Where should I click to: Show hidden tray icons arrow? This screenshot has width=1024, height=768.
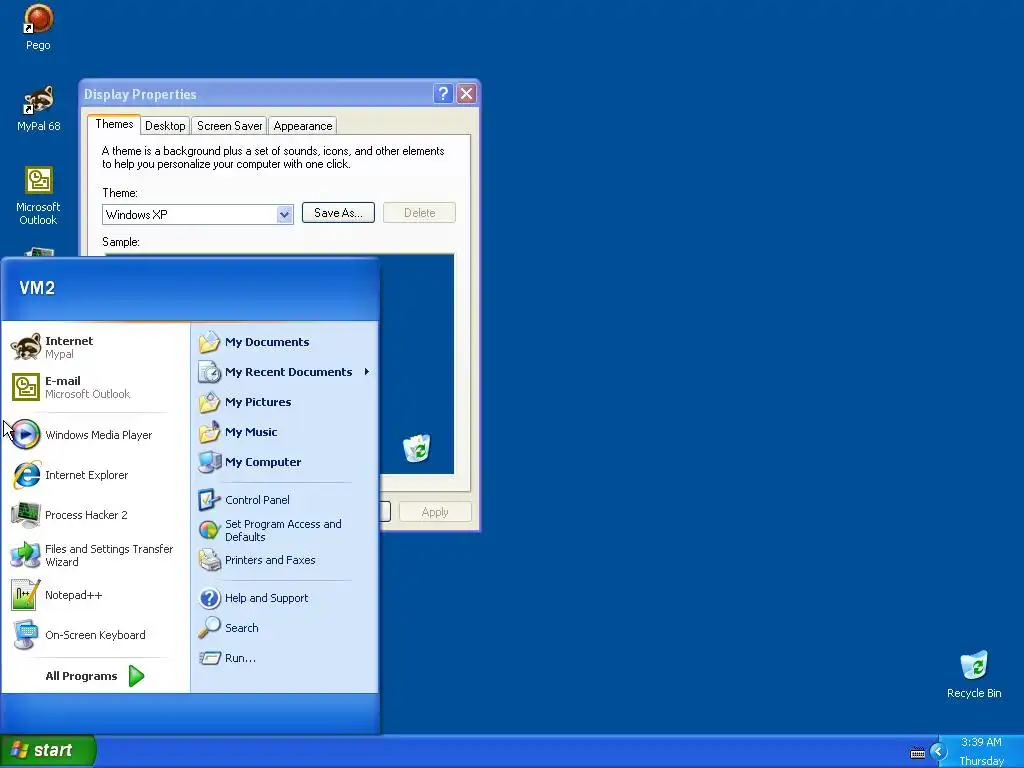click(x=938, y=751)
